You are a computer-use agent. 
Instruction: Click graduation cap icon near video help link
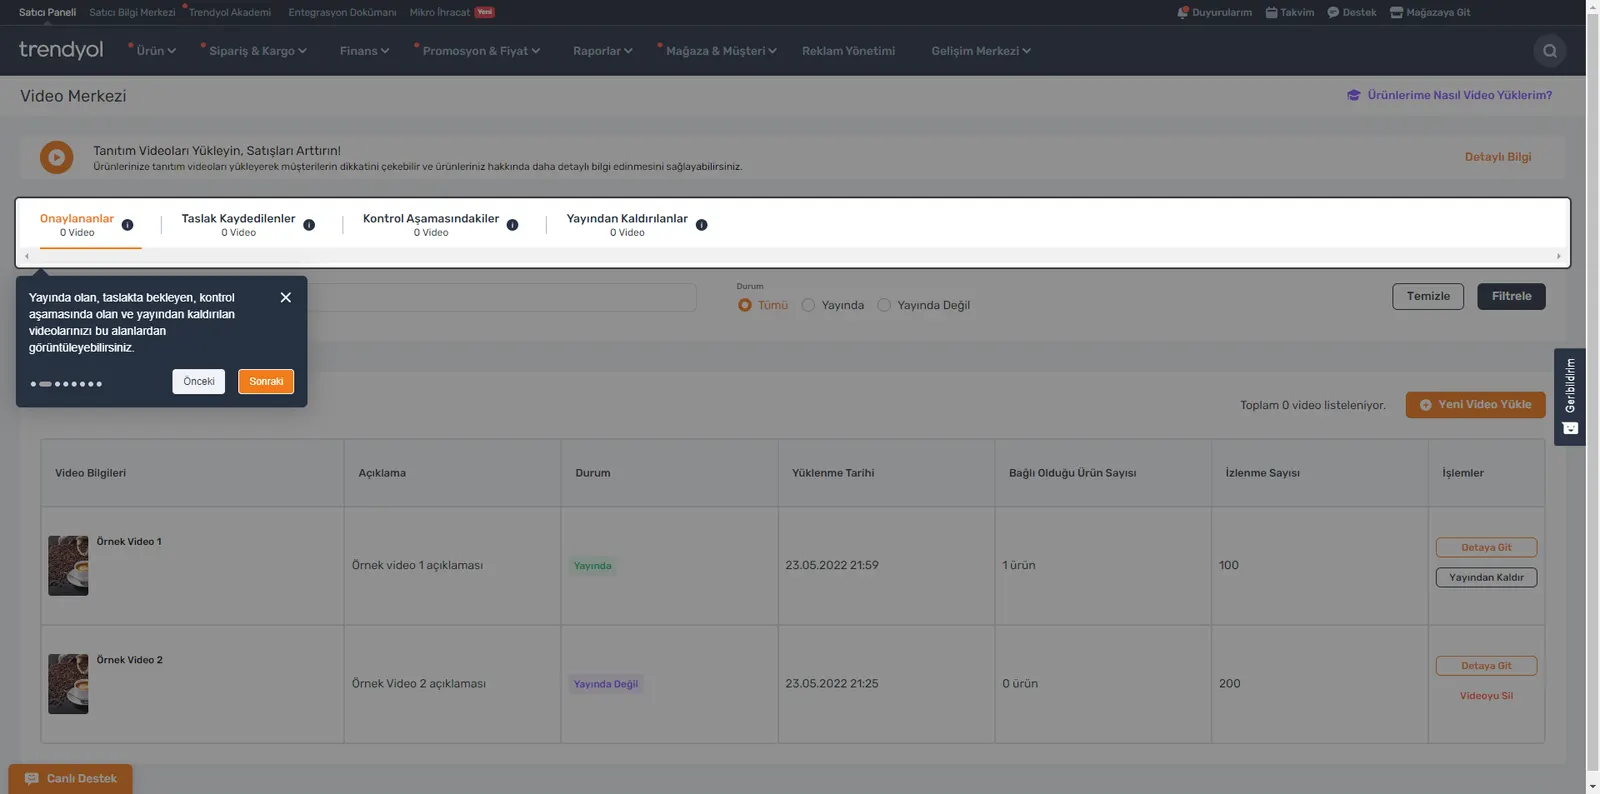tap(1354, 95)
